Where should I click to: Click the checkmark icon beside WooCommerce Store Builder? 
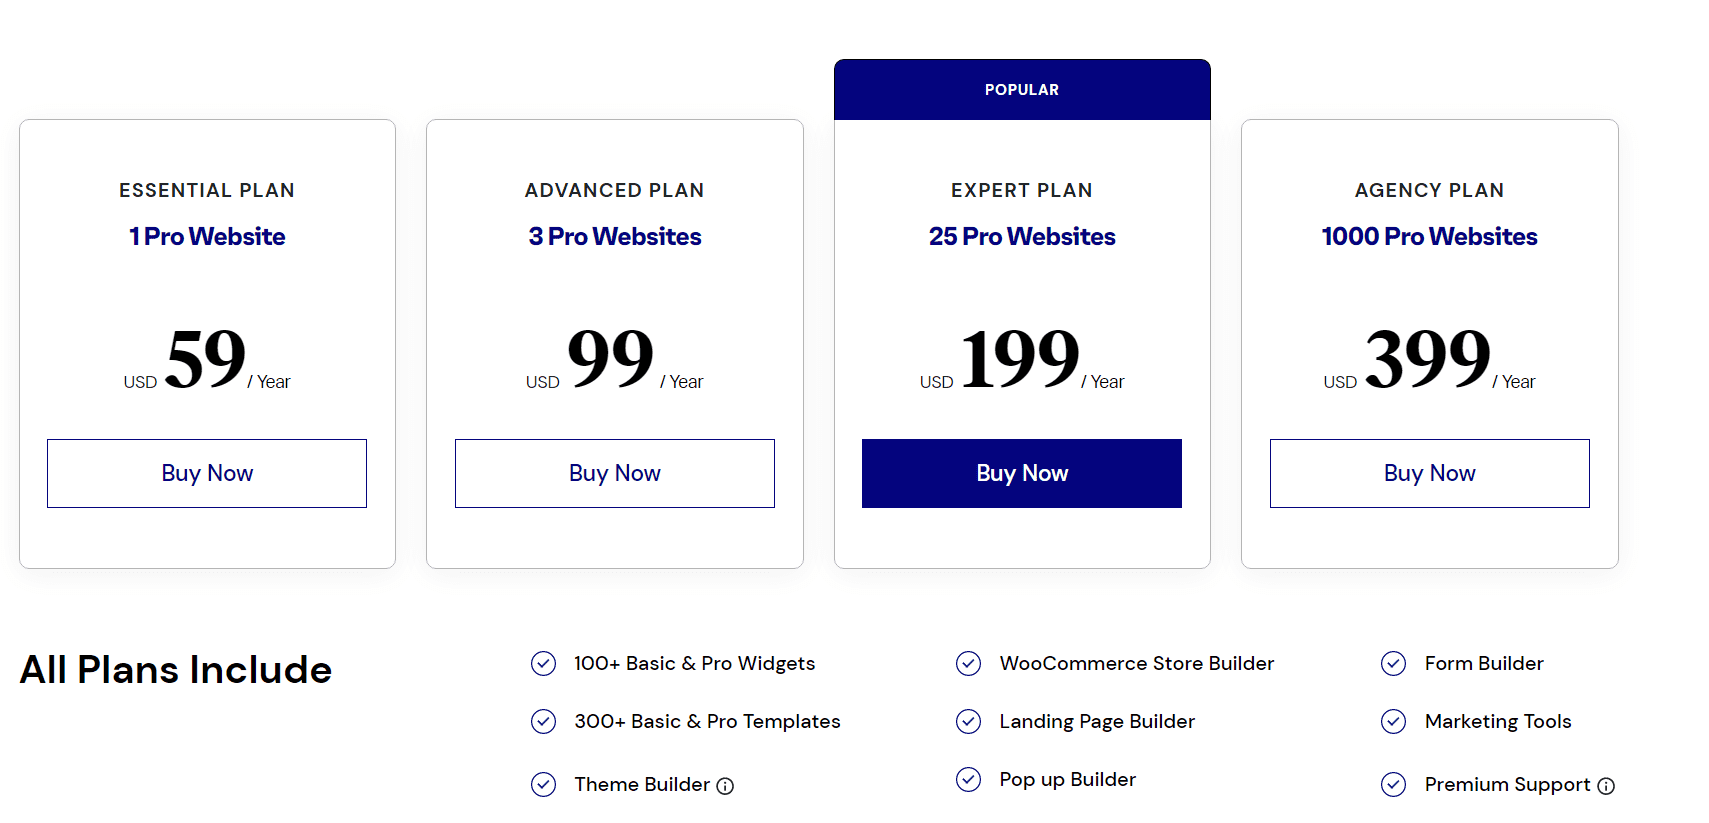click(x=969, y=663)
